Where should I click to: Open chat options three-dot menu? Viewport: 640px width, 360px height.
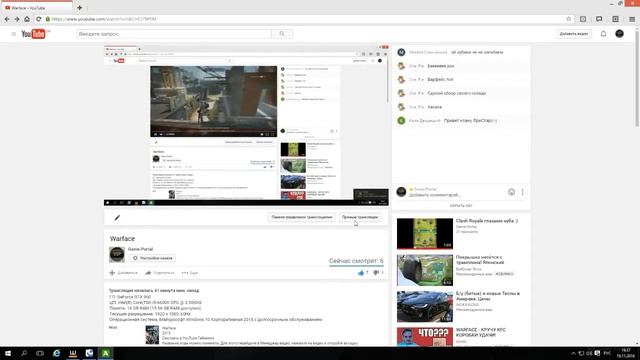point(522,192)
